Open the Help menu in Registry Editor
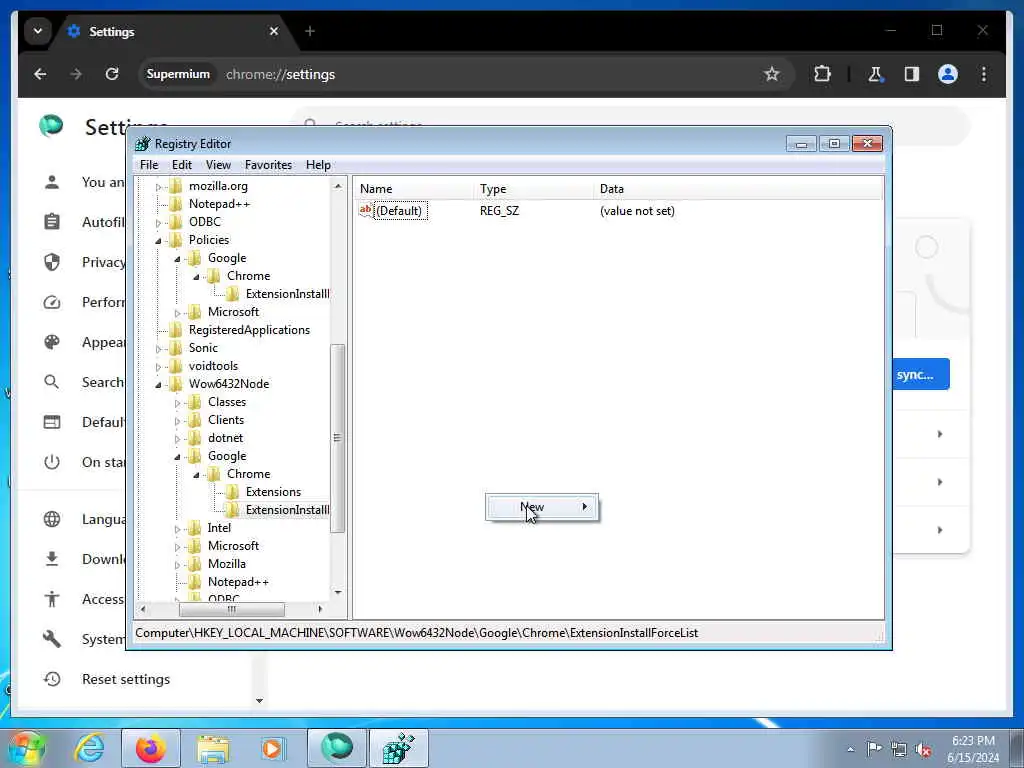This screenshot has width=1024, height=768. coord(318,165)
